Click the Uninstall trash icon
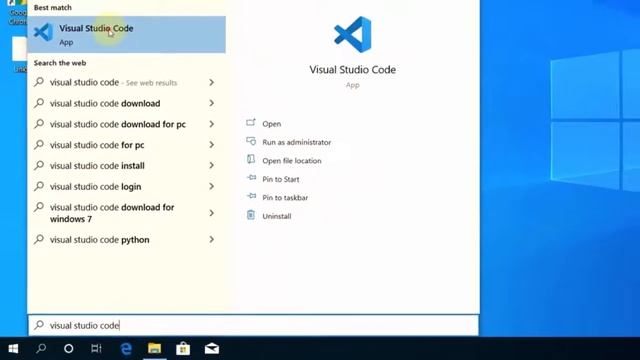Screen dimensions: 640x360 point(251,215)
